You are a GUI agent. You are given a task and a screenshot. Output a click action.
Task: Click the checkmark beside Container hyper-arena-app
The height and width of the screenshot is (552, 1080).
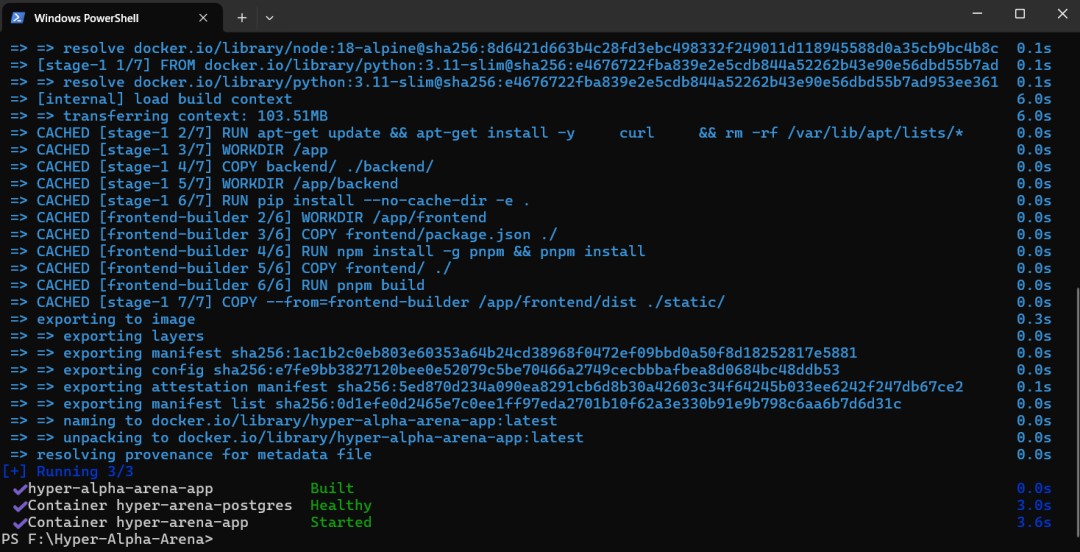(x=19, y=522)
